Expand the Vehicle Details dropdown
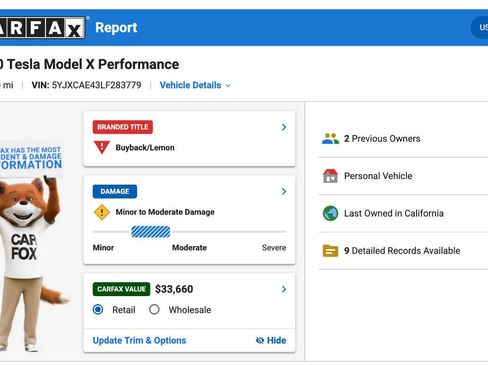488x366 pixels. tap(195, 85)
